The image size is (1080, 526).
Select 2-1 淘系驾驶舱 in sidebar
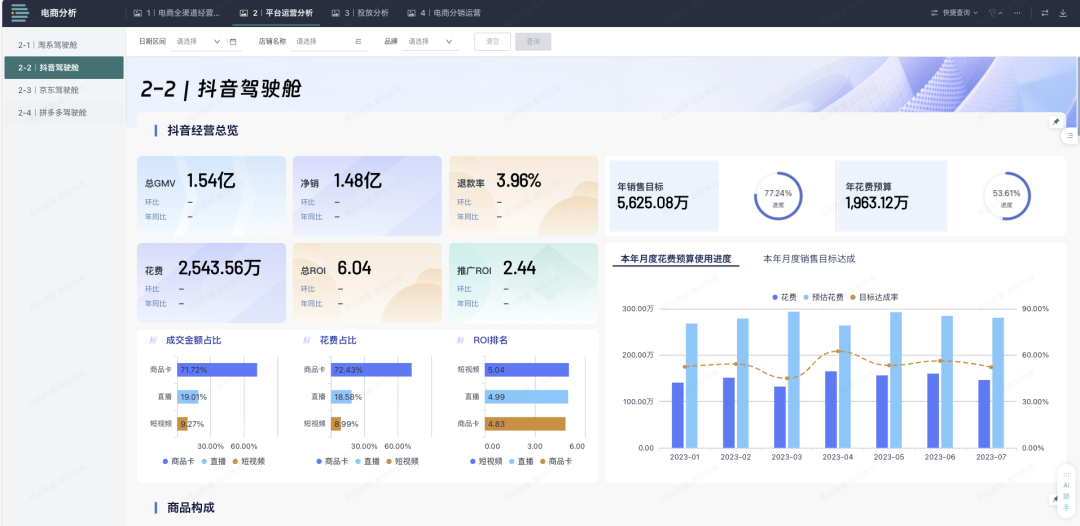point(63,45)
